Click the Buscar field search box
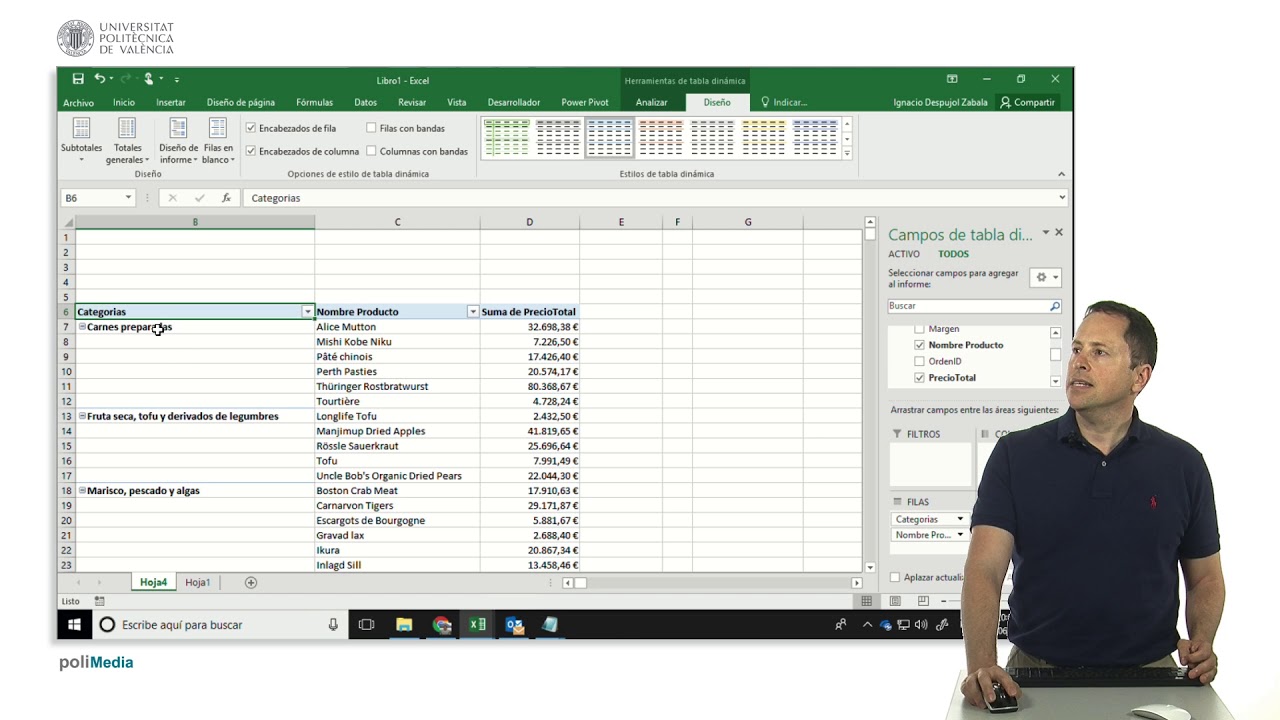Screen dimensions: 1280x720 tap(967, 306)
